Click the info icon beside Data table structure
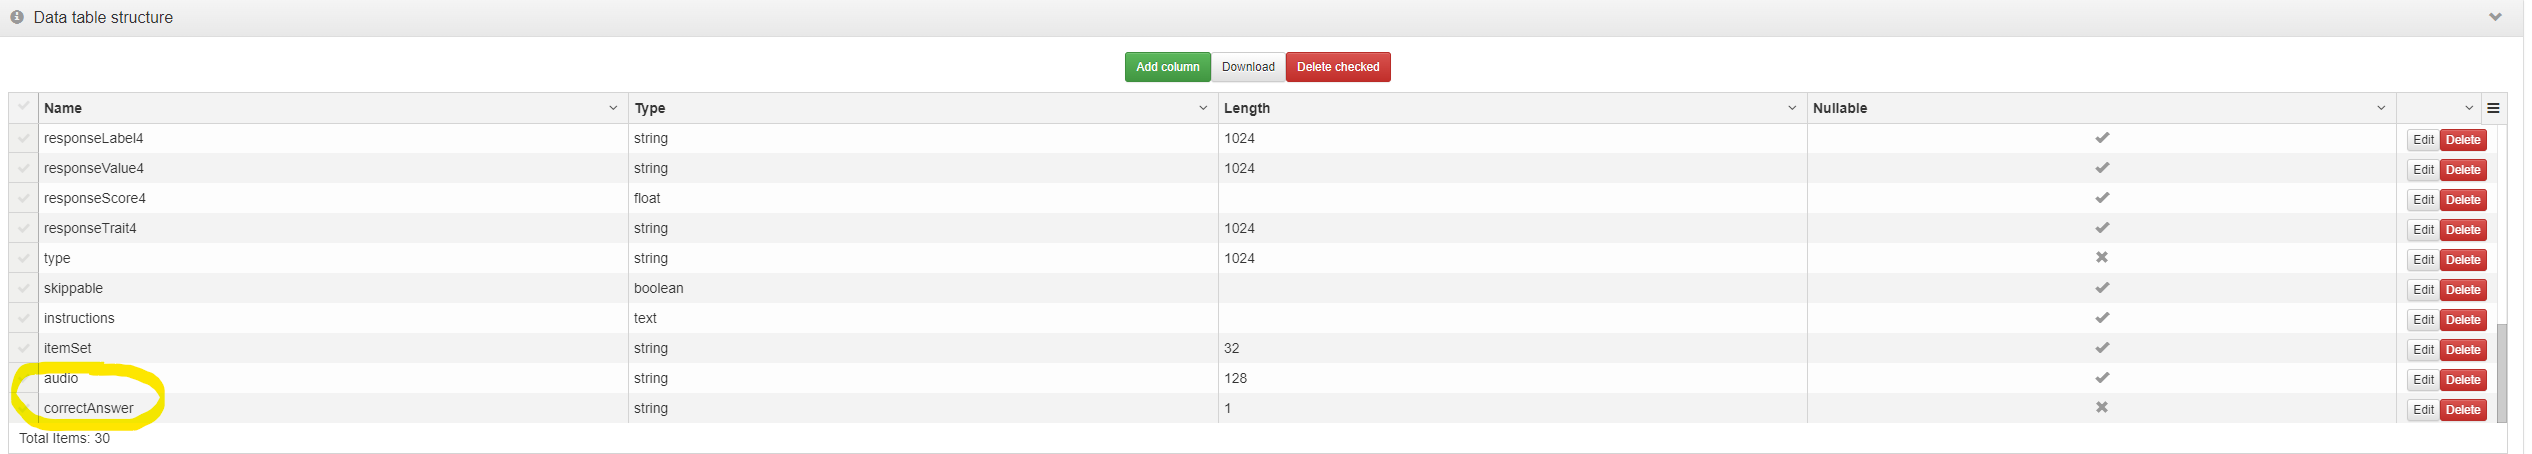 click(17, 17)
